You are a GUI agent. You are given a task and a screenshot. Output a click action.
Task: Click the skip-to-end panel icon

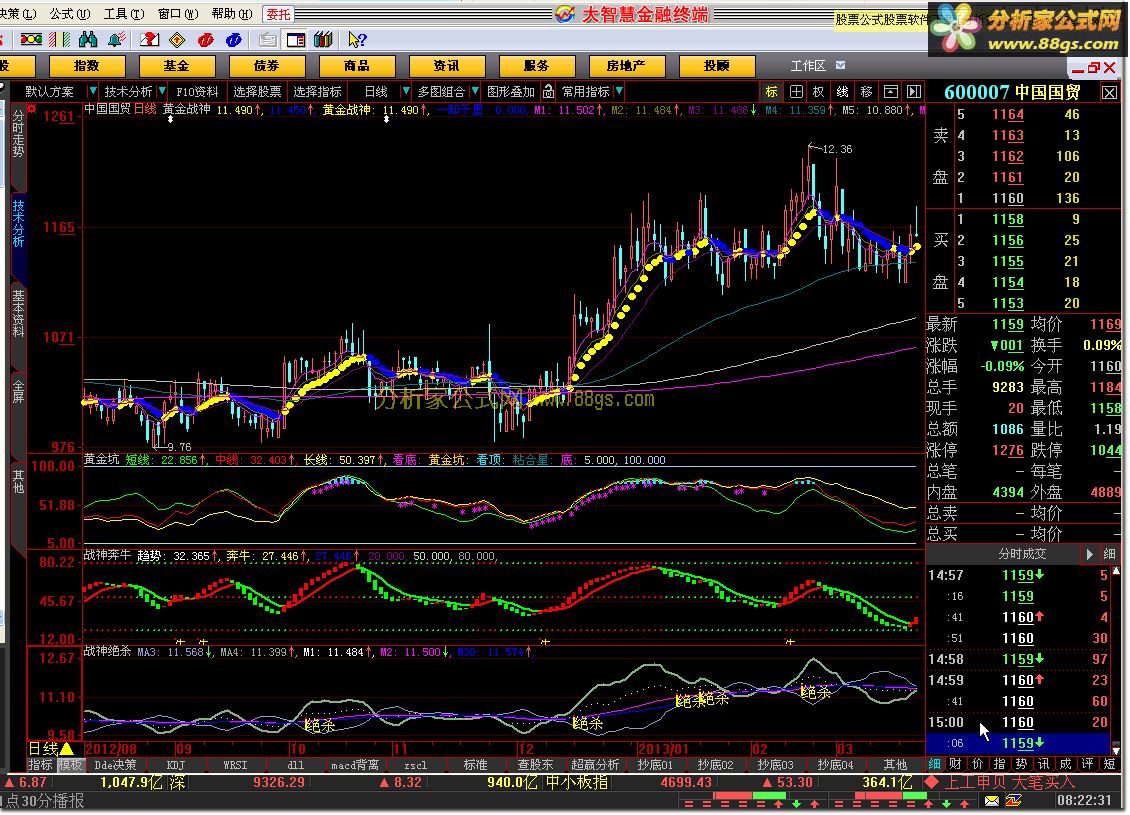point(914,92)
